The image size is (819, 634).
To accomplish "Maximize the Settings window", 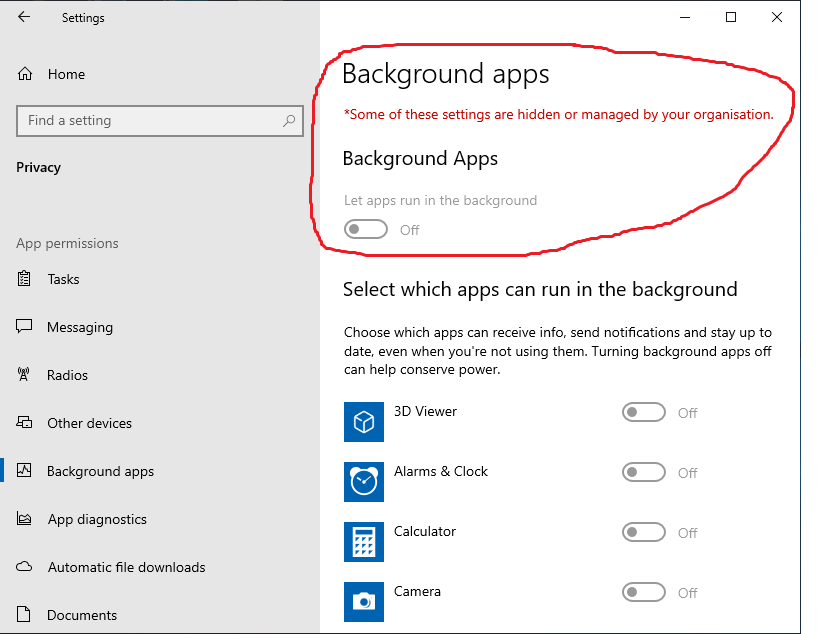I will (731, 17).
